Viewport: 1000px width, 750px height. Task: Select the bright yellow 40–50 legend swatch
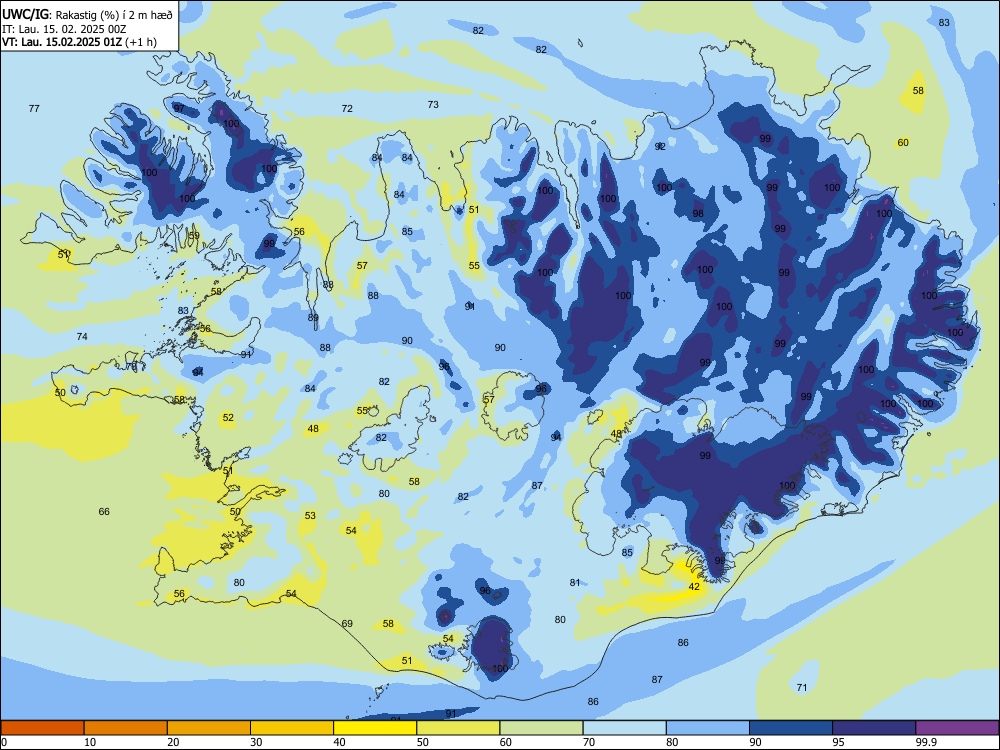coord(375,728)
